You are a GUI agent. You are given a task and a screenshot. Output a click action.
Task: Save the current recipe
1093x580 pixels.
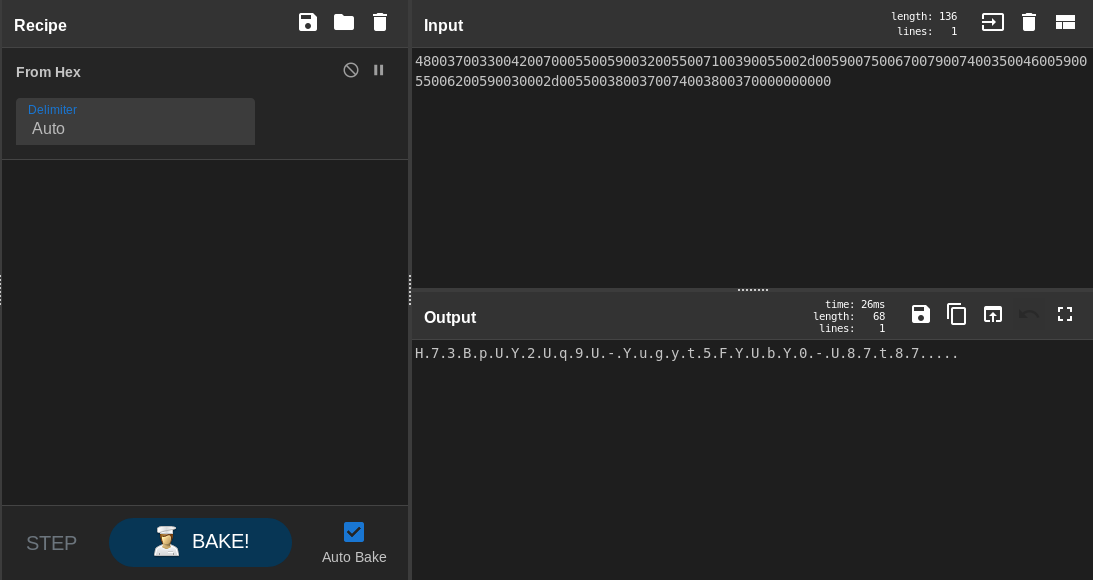click(x=308, y=22)
